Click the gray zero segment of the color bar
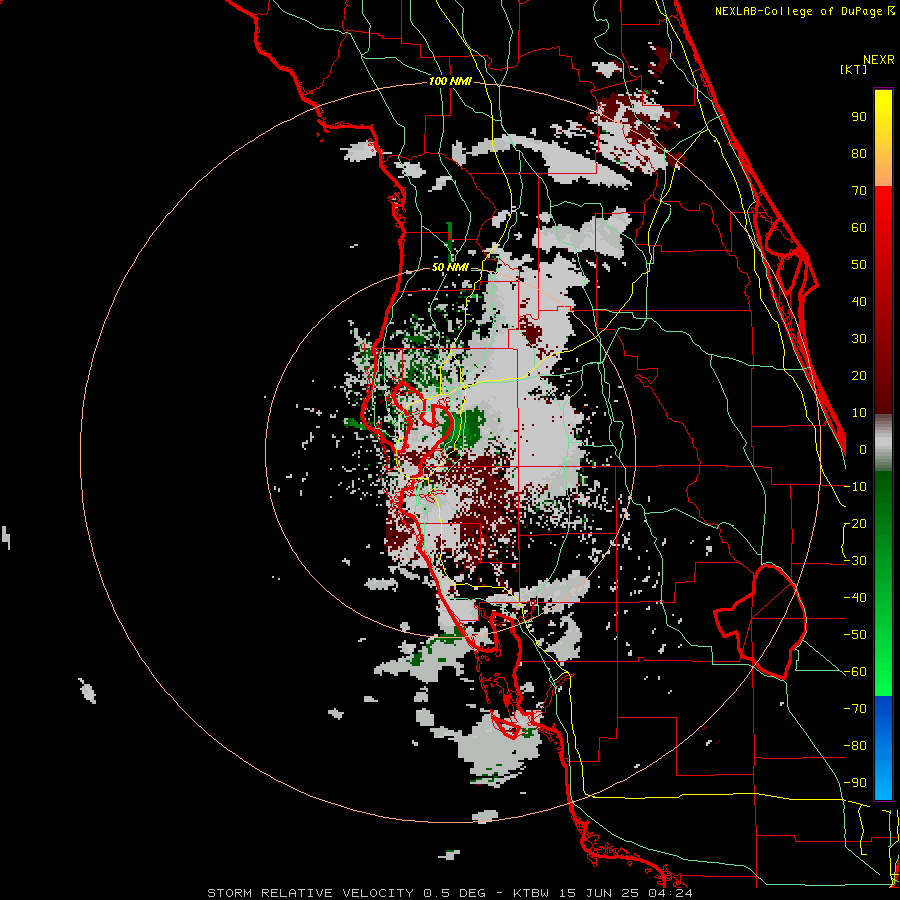 pos(883,442)
